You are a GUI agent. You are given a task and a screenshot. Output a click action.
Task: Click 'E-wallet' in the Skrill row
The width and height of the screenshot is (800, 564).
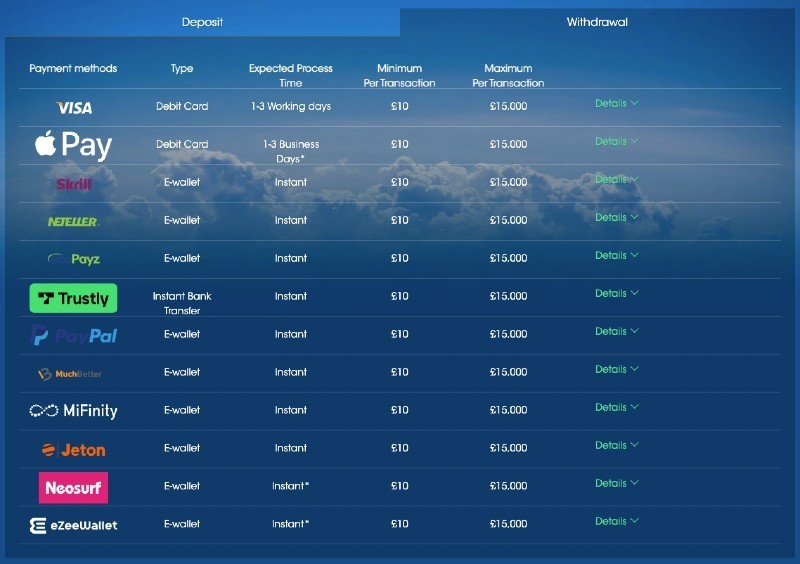pos(182,182)
